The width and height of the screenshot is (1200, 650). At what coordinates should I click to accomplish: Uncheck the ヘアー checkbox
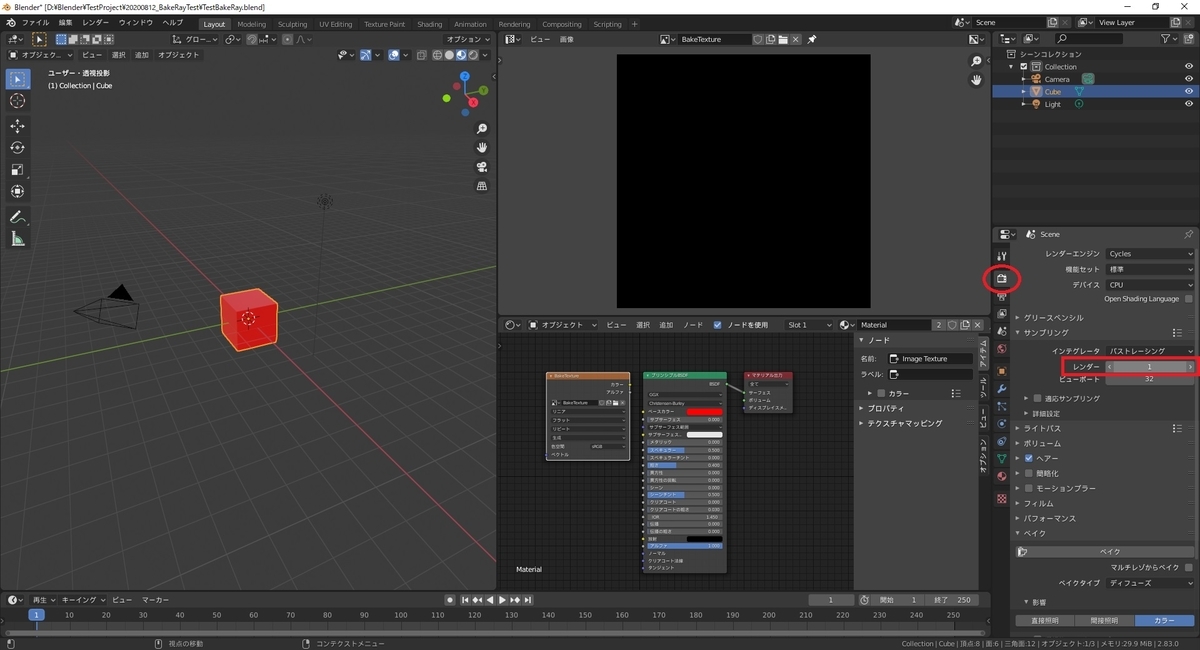click(1029, 458)
